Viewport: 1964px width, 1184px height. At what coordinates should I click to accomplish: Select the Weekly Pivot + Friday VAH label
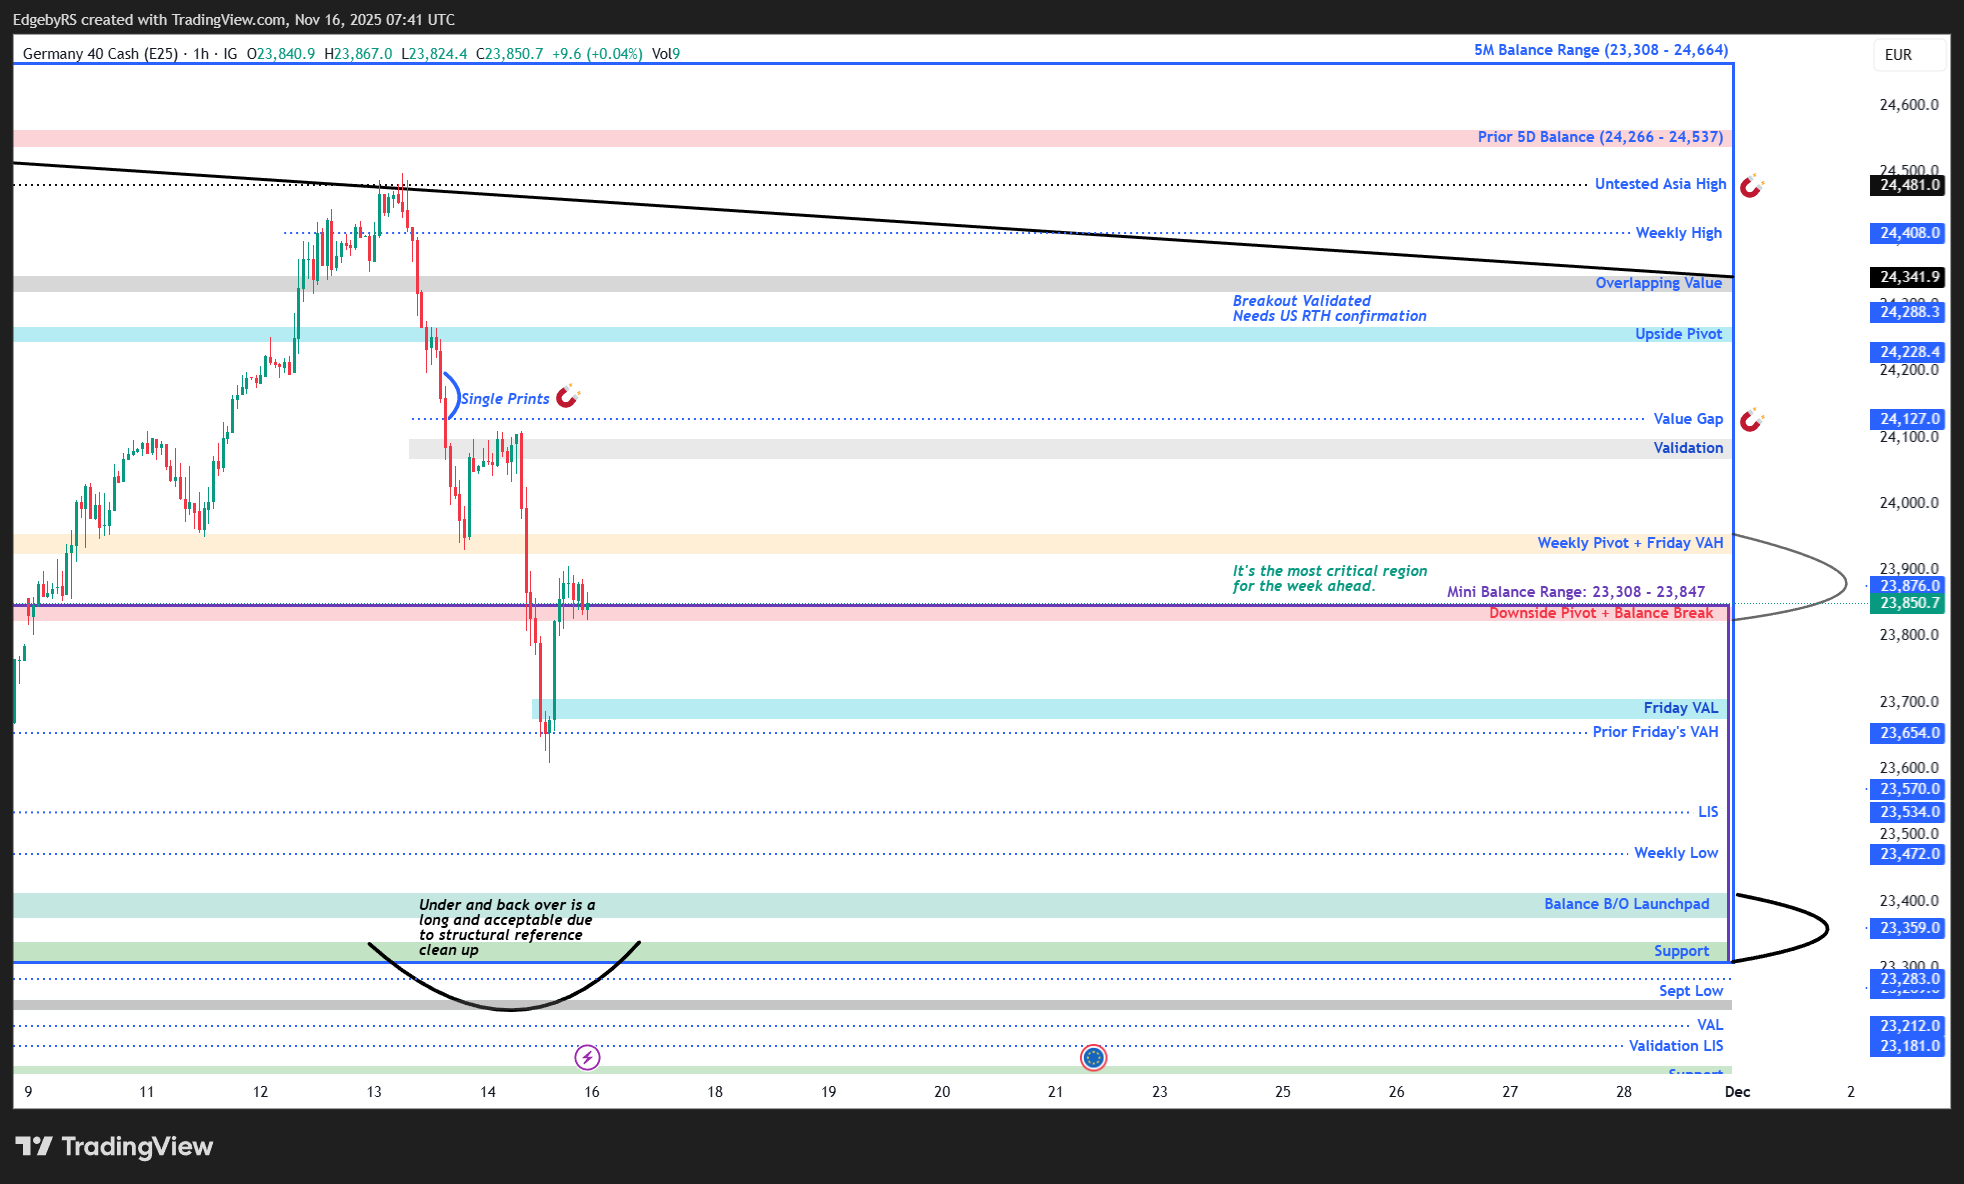(1630, 543)
